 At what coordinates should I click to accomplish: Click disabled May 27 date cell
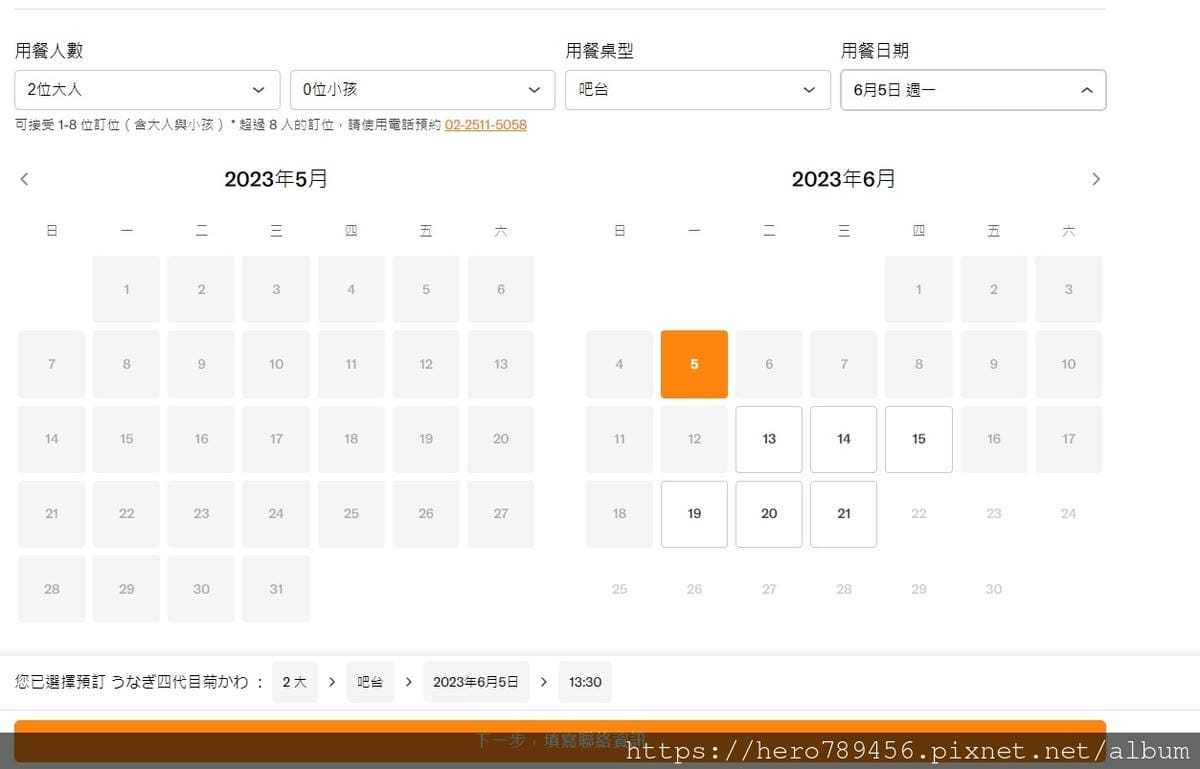[x=501, y=514]
